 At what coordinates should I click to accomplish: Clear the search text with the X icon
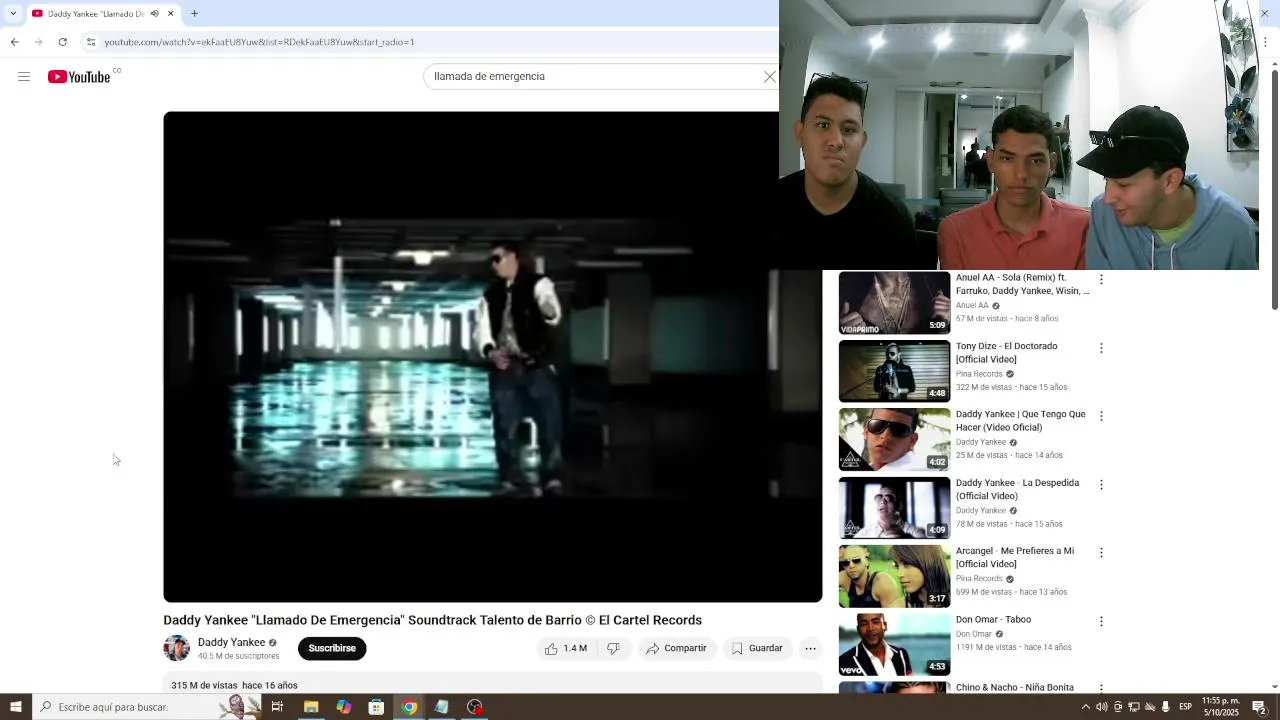[x=769, y=76]
